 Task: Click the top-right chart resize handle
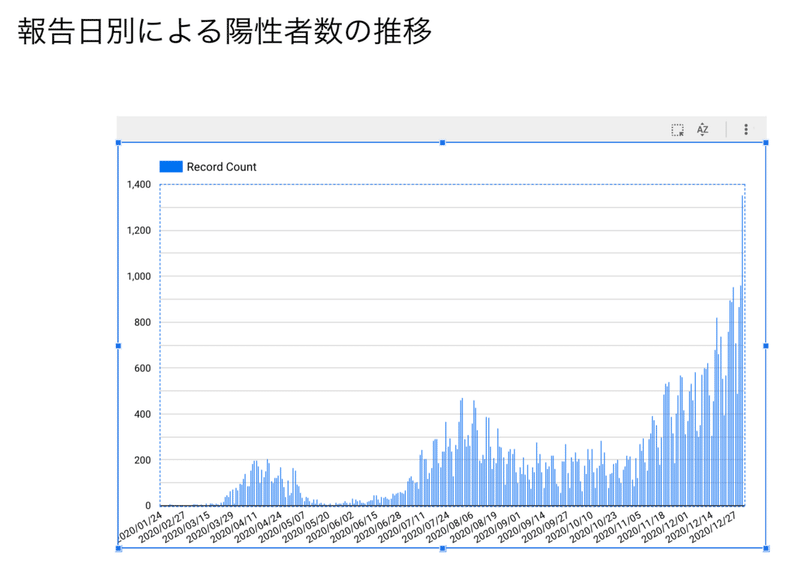(766, 143)
